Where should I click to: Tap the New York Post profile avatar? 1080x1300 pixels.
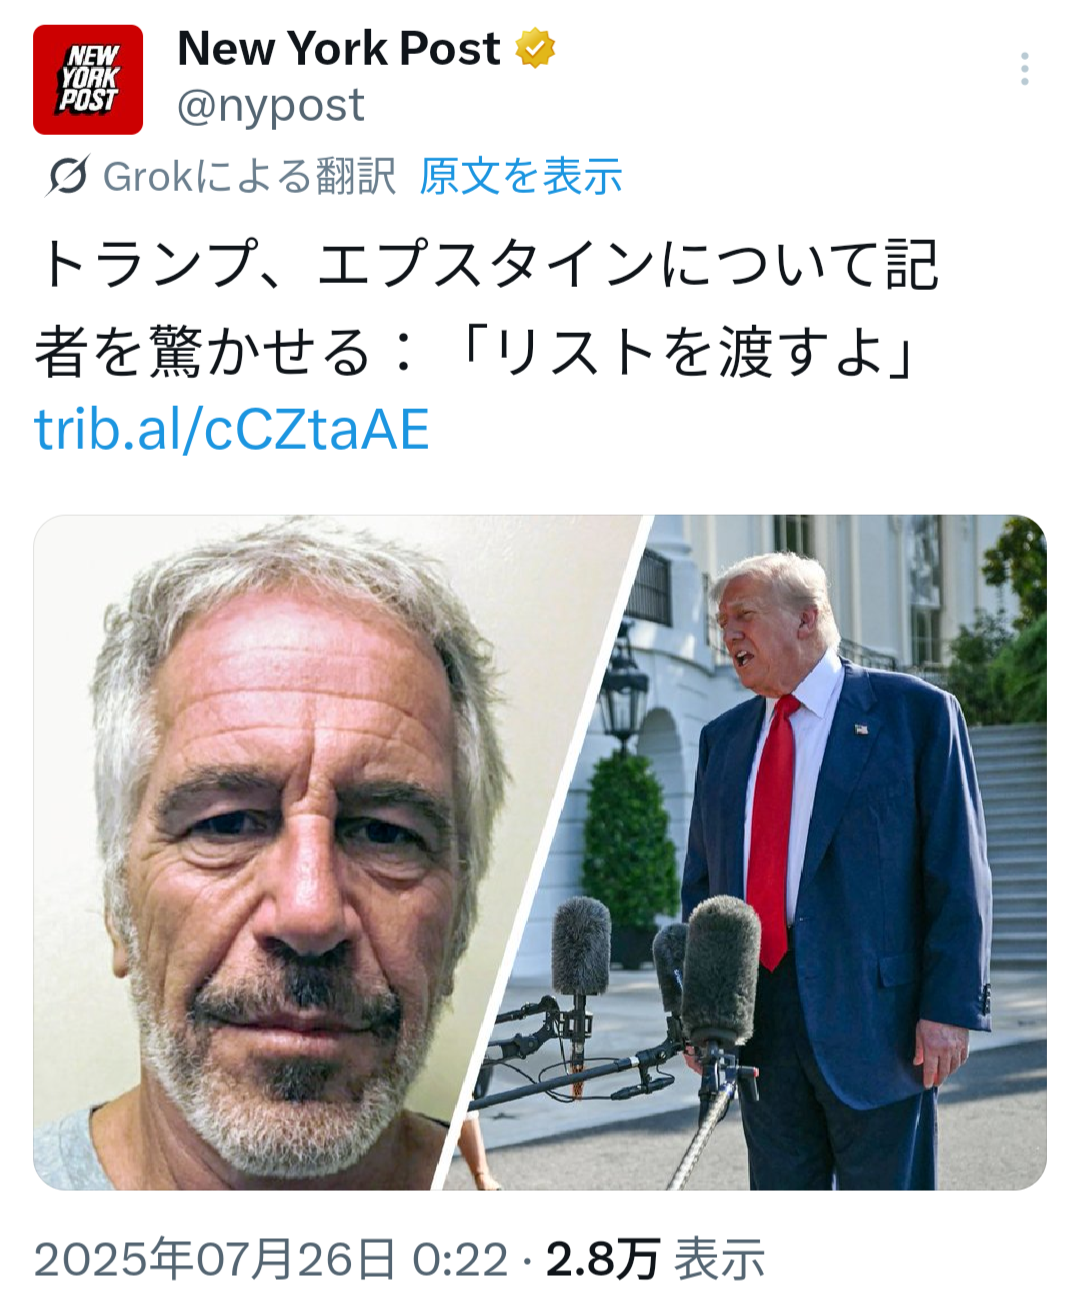pyautogui.click(x=88, y=80)
